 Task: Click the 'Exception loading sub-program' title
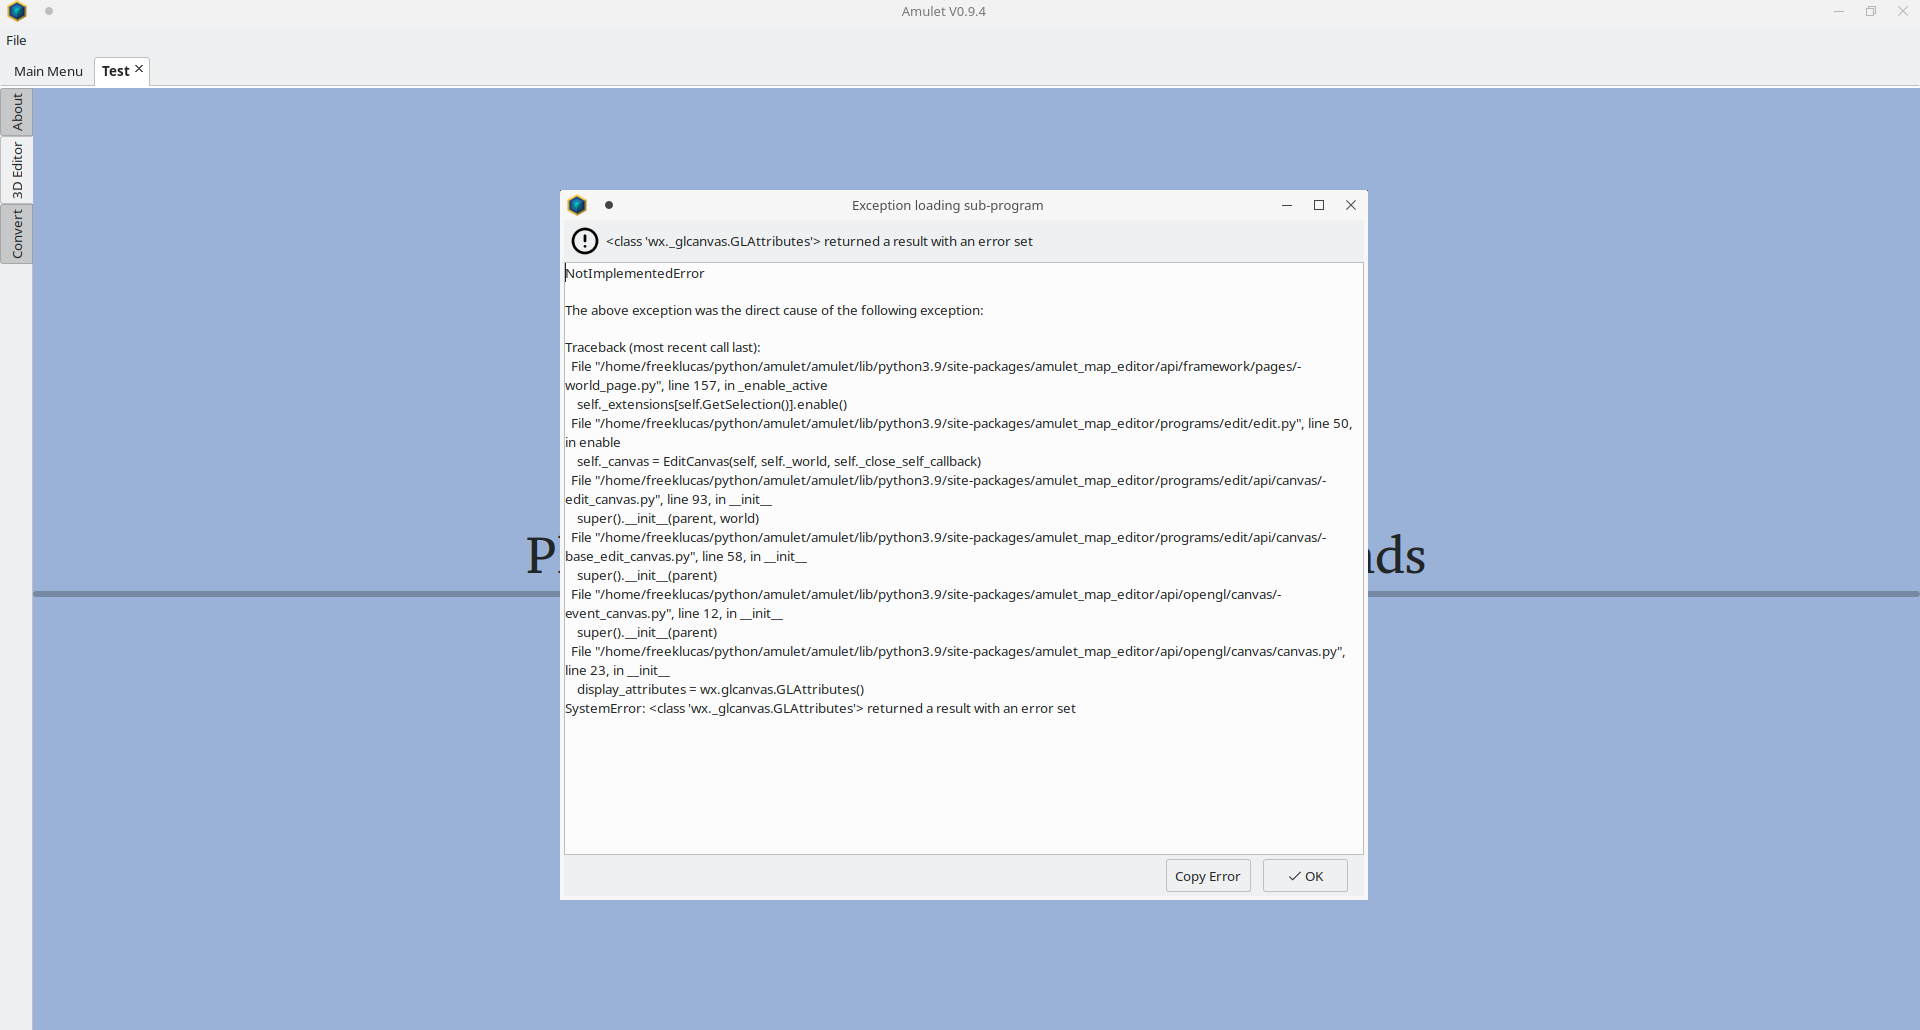tap(947, 205)
